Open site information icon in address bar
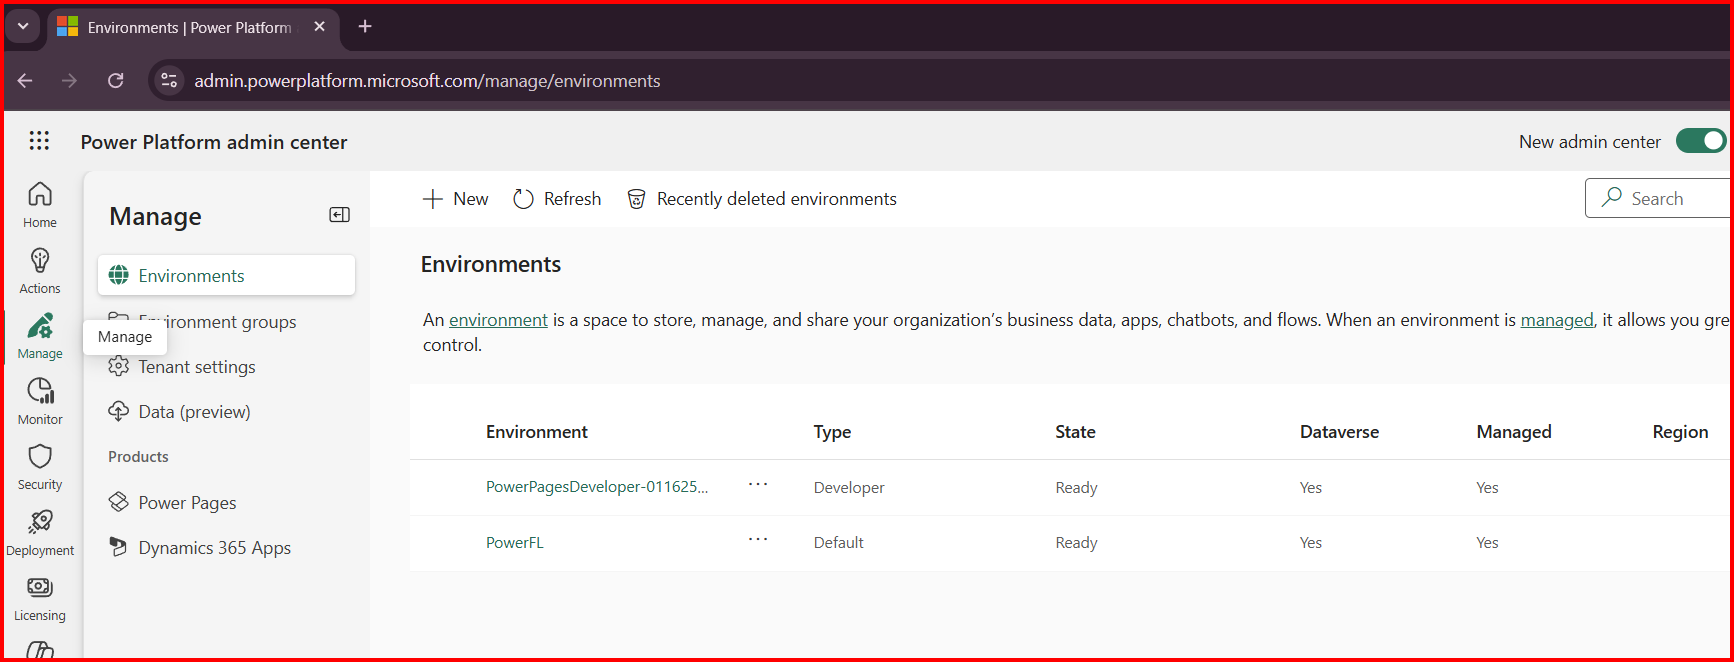The image size is (1734, 662). [169, 81]
